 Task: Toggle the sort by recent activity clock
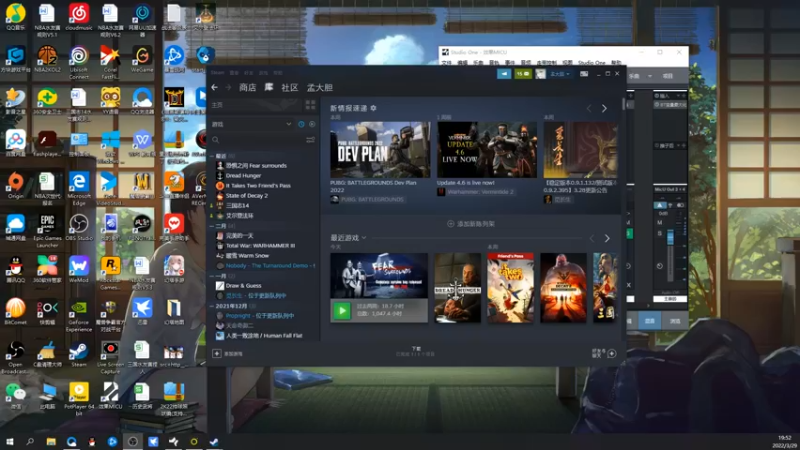tap(301, 124)
